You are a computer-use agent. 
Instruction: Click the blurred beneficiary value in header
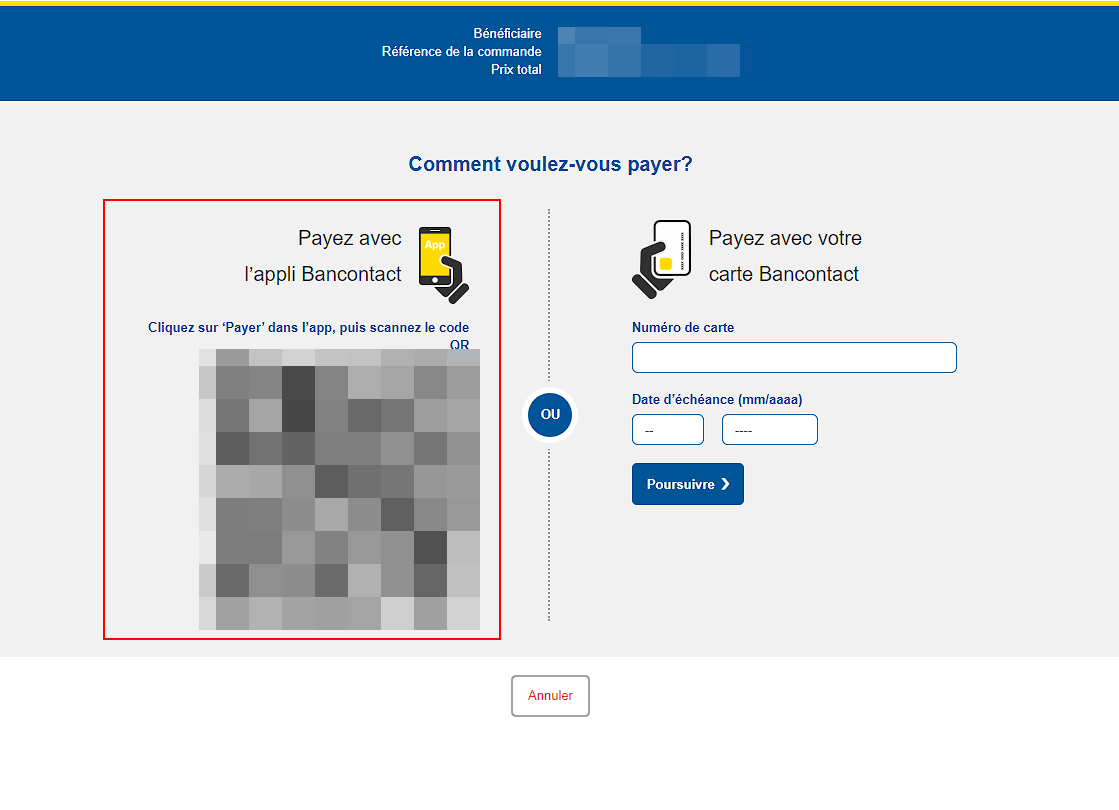(599, 35)
